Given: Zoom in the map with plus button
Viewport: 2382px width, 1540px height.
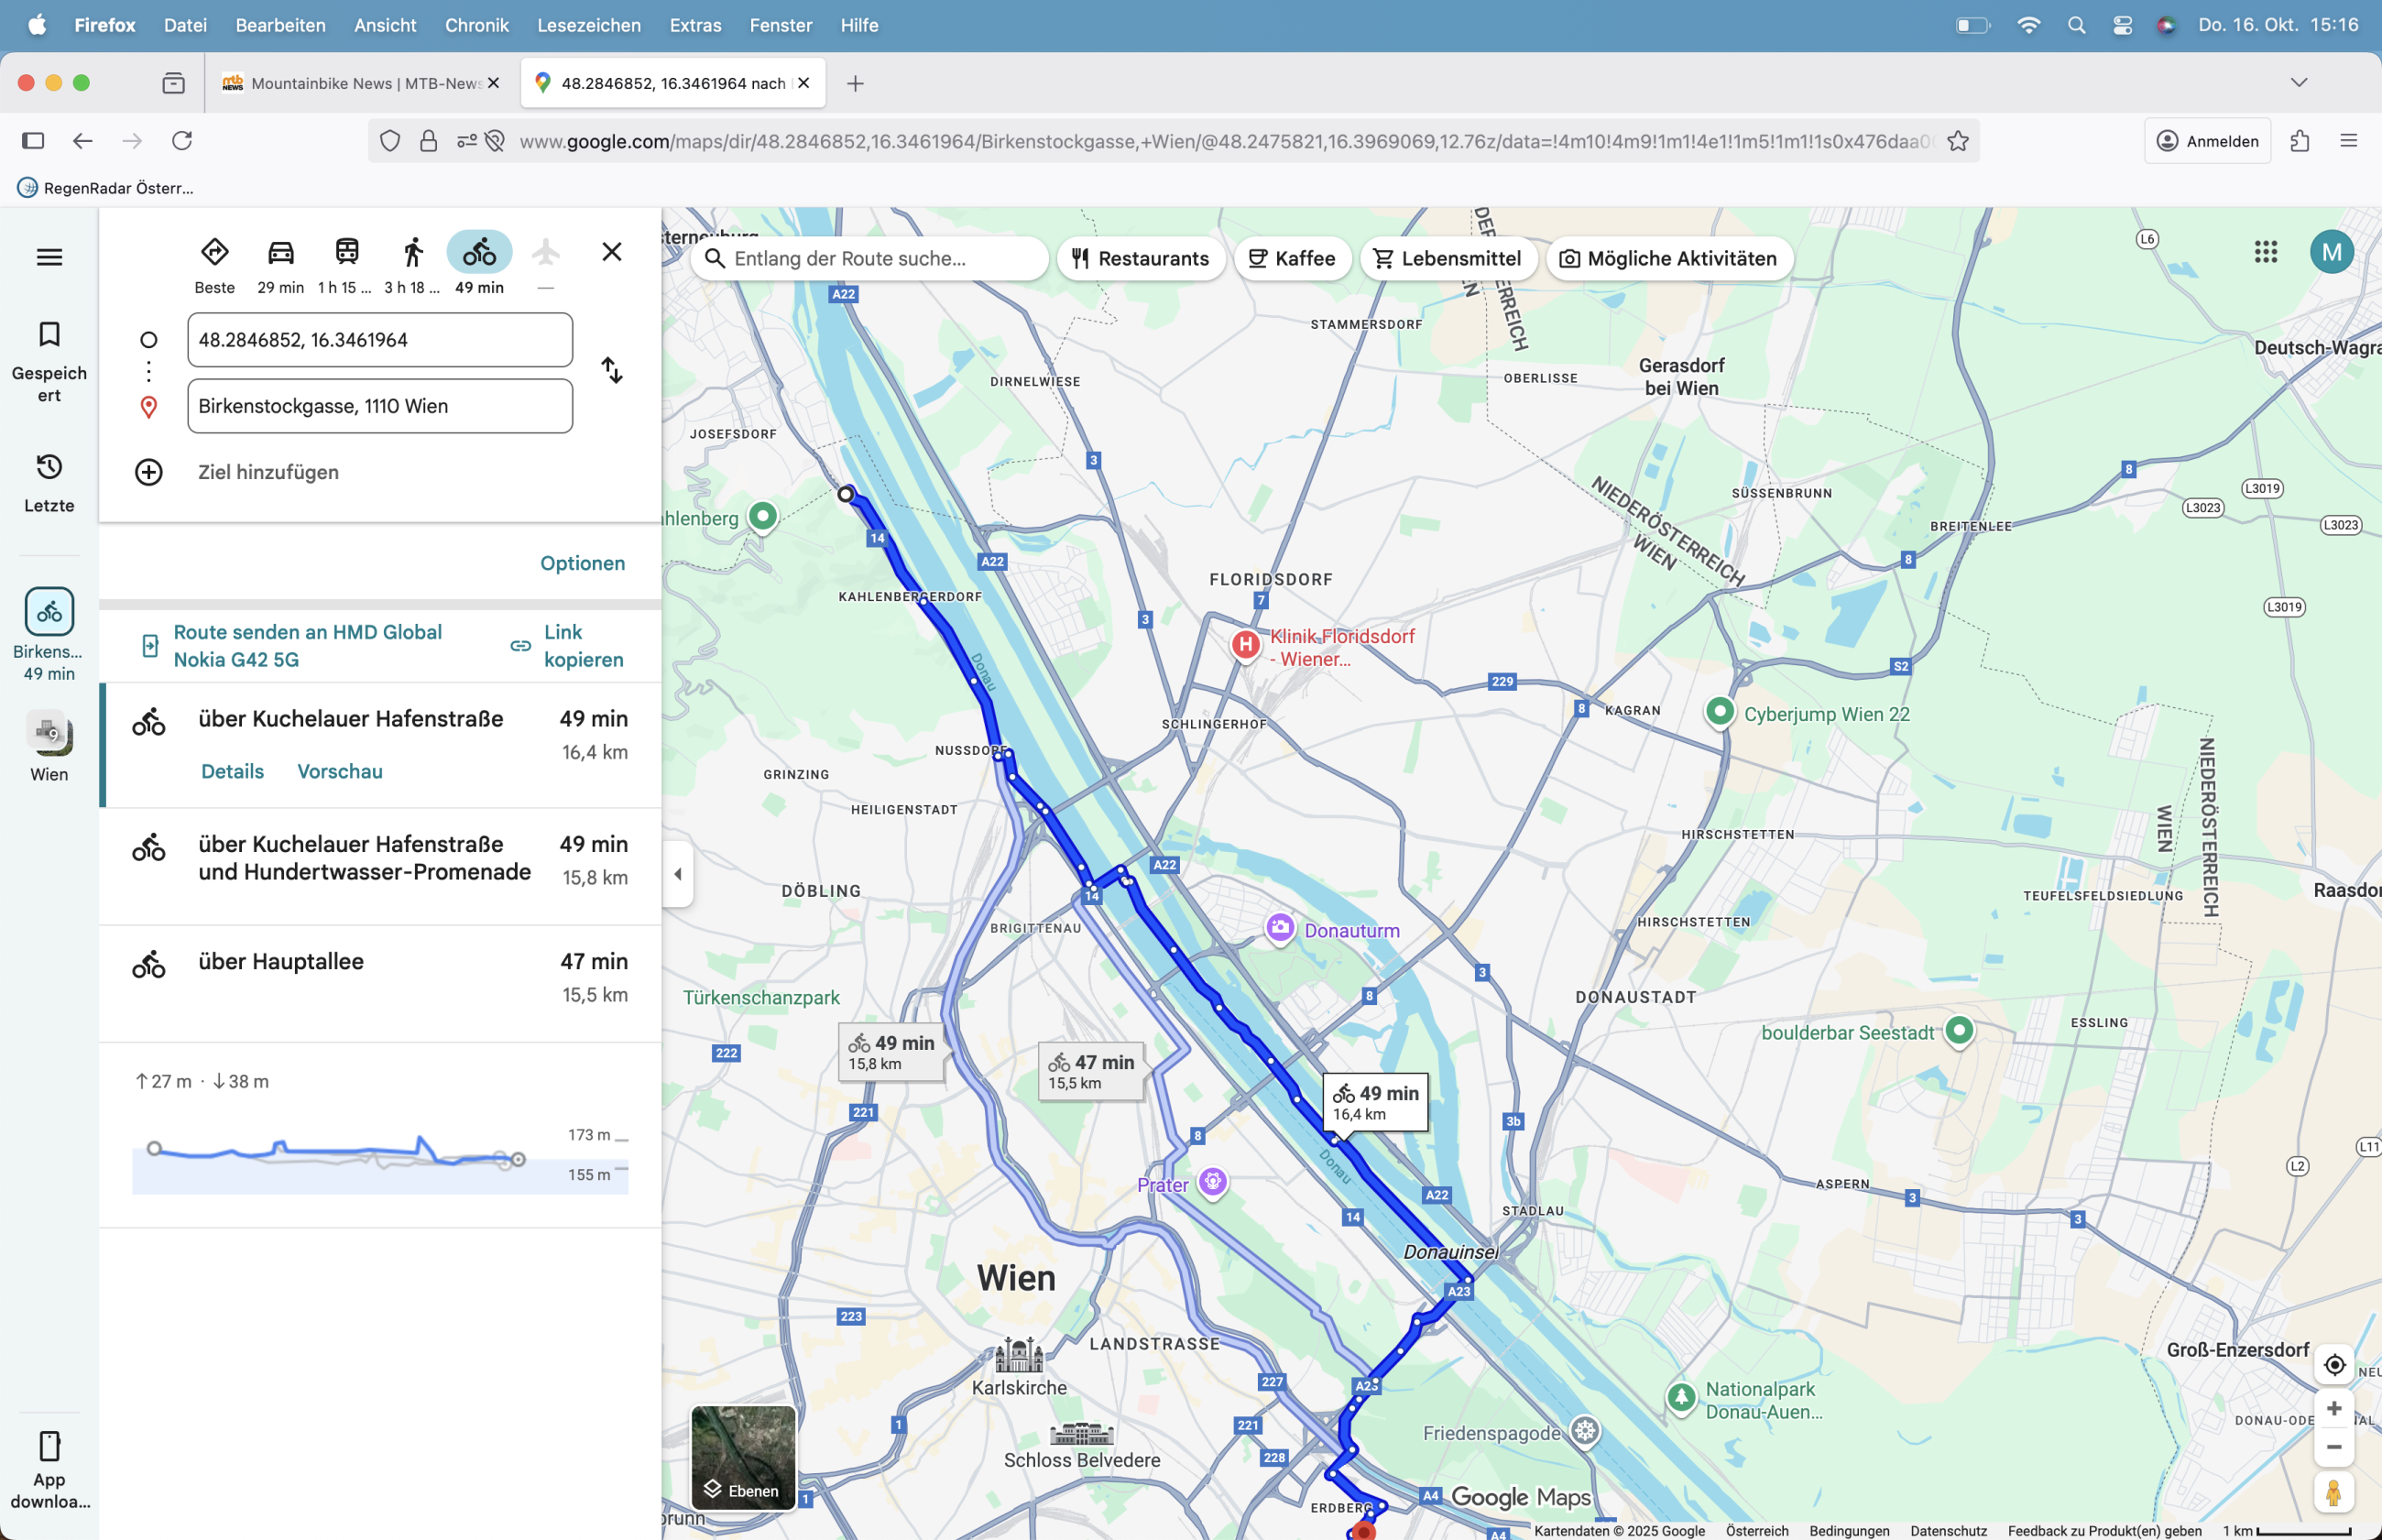Looking at the screenshot, I should click(x=2334, y=1409).
